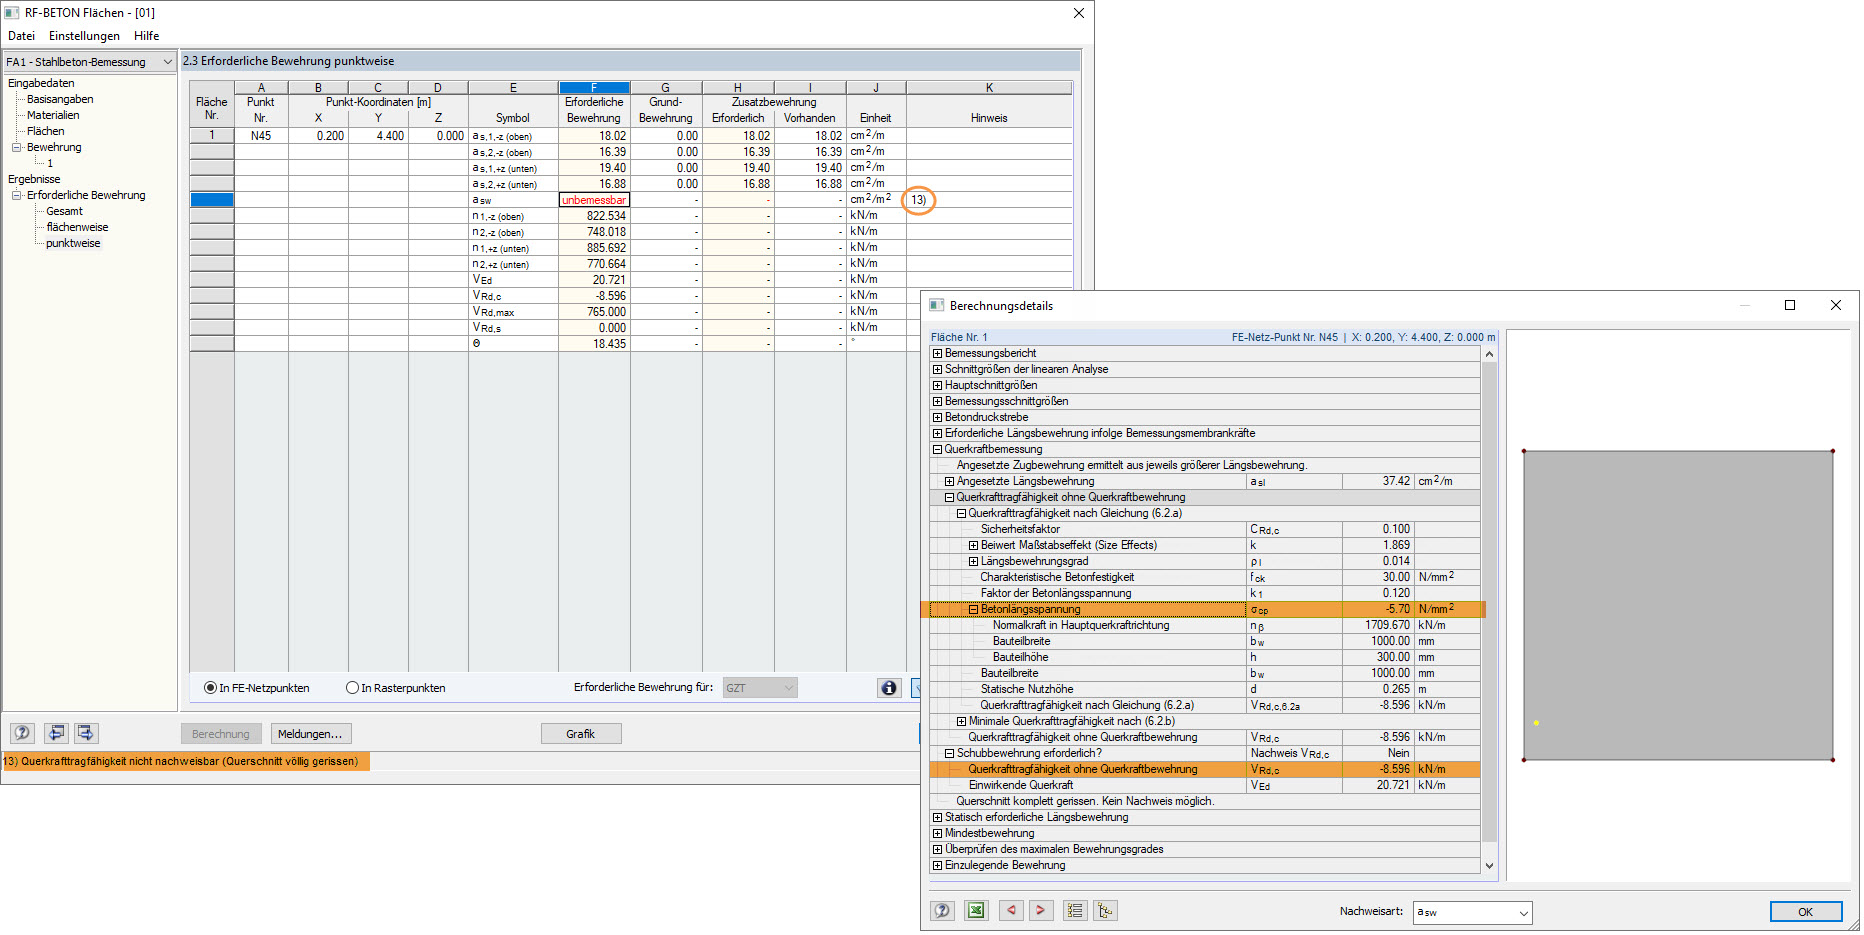The height and width of the screenshot is (935, 1864).
Task: Select the In Rasterpunkten radio option
Action: click(352, 688)
